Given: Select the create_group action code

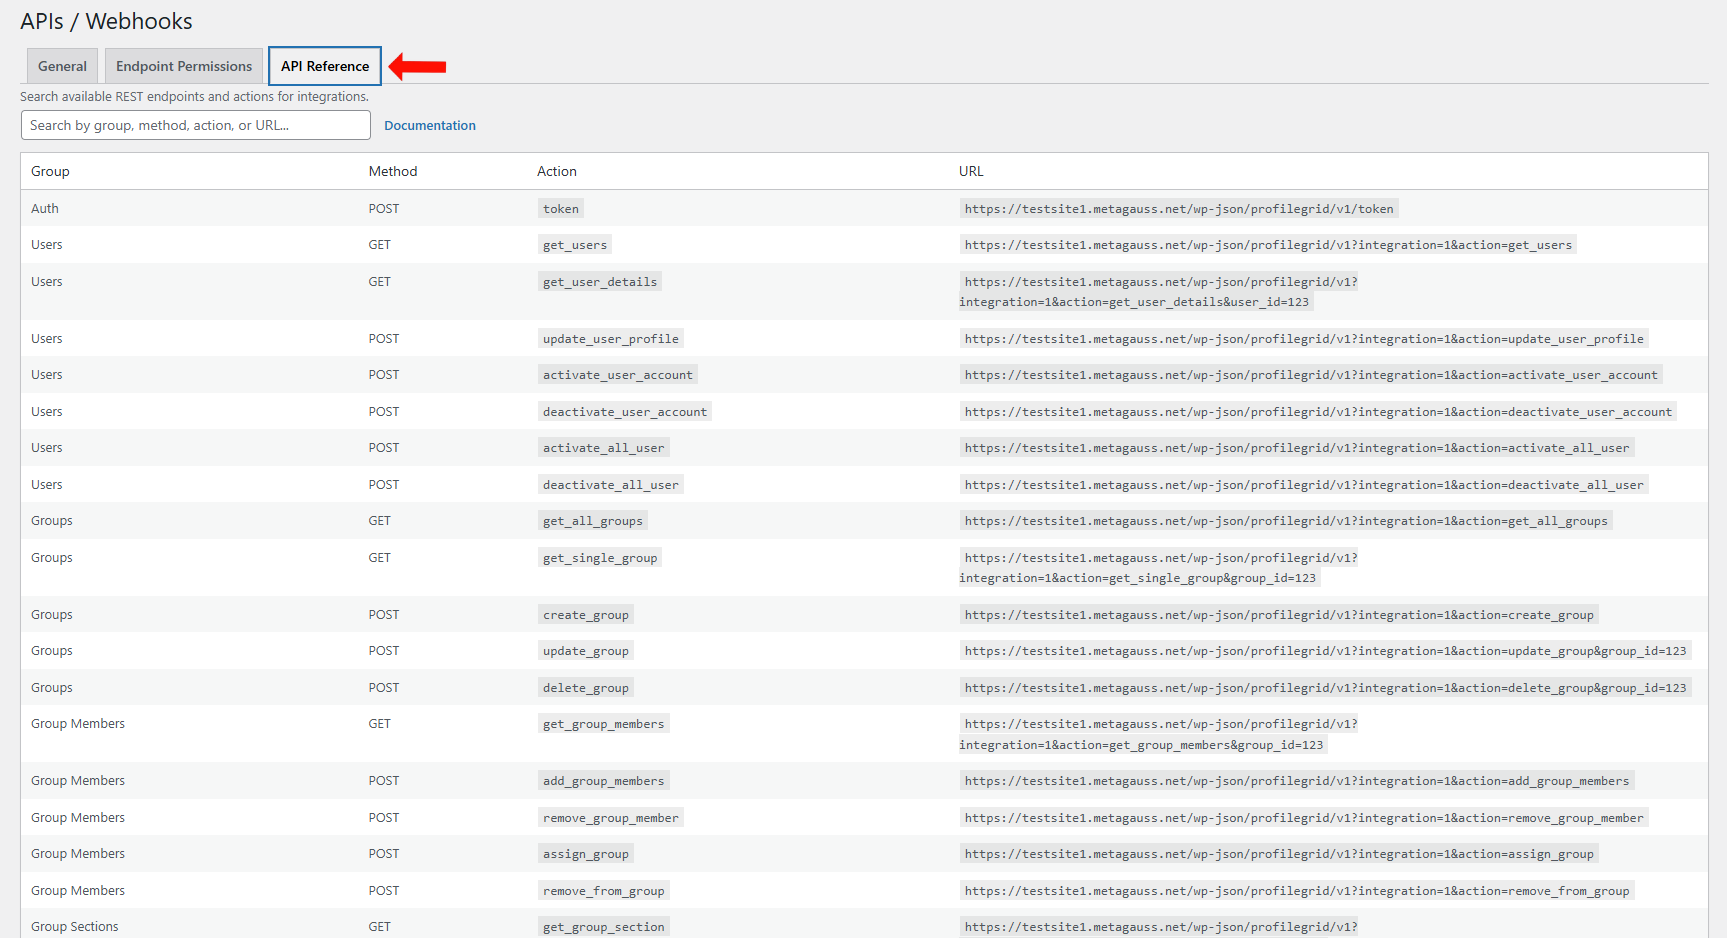Looking at the screenshot, I should coord(585,615).
